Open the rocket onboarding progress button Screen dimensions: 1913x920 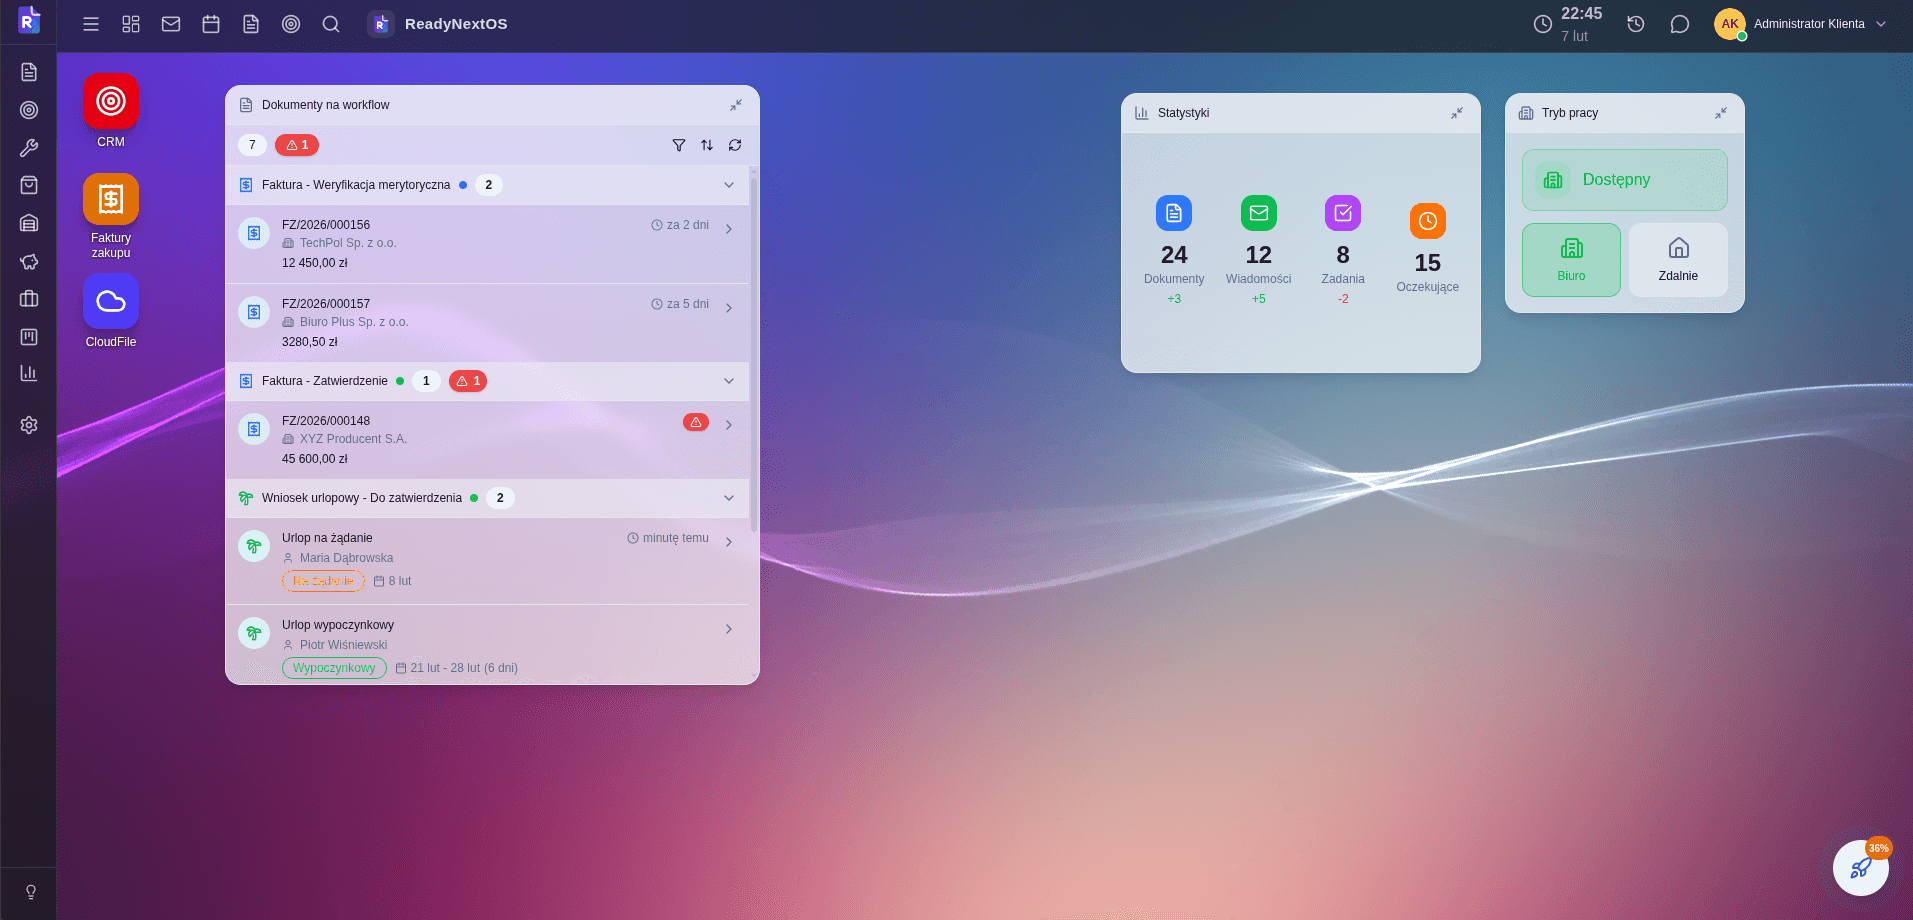[1860, 867]
